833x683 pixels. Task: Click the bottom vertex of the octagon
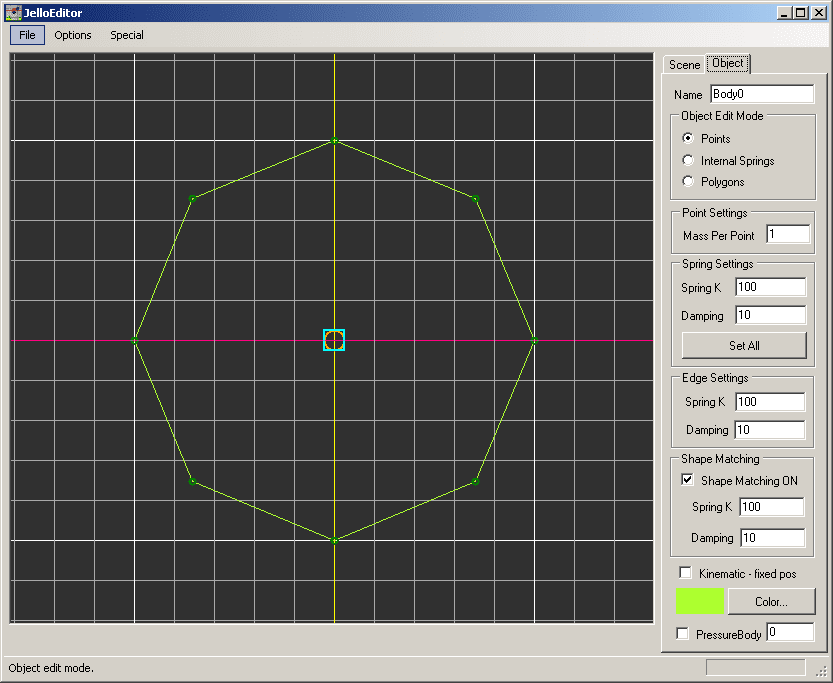334,540
